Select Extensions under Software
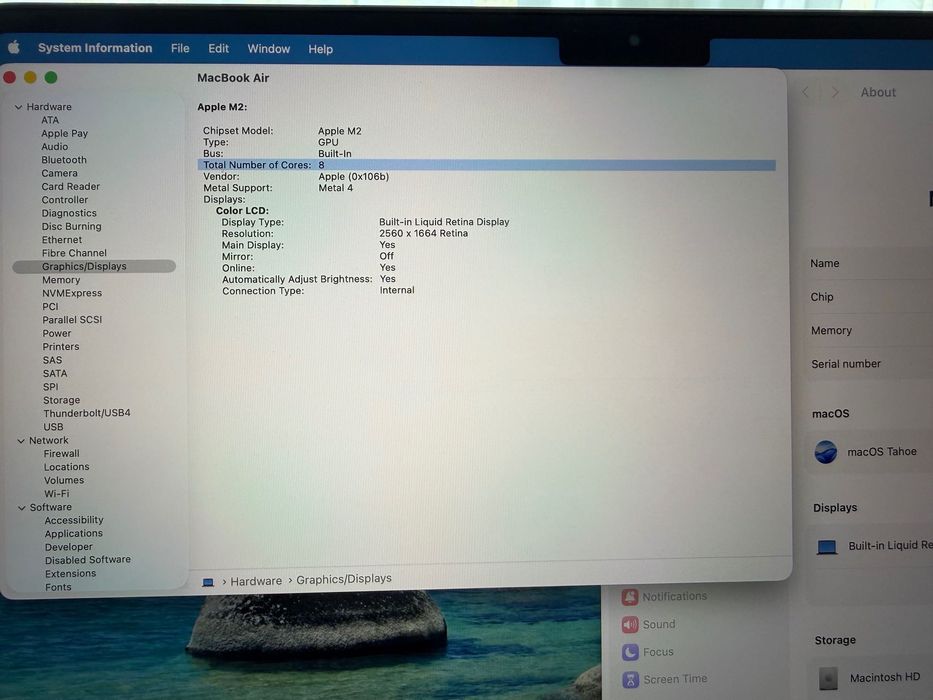Viewport: 933px width, 700px height. coord(70,574)
